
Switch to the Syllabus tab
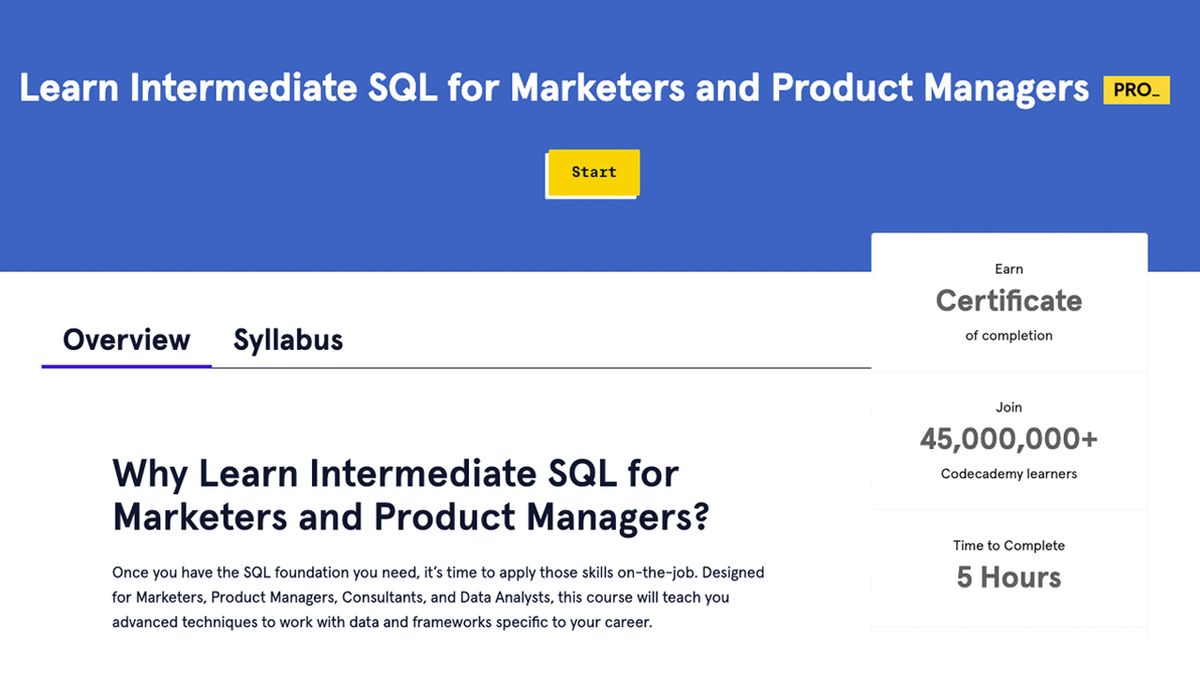click(x=287, y=340)
